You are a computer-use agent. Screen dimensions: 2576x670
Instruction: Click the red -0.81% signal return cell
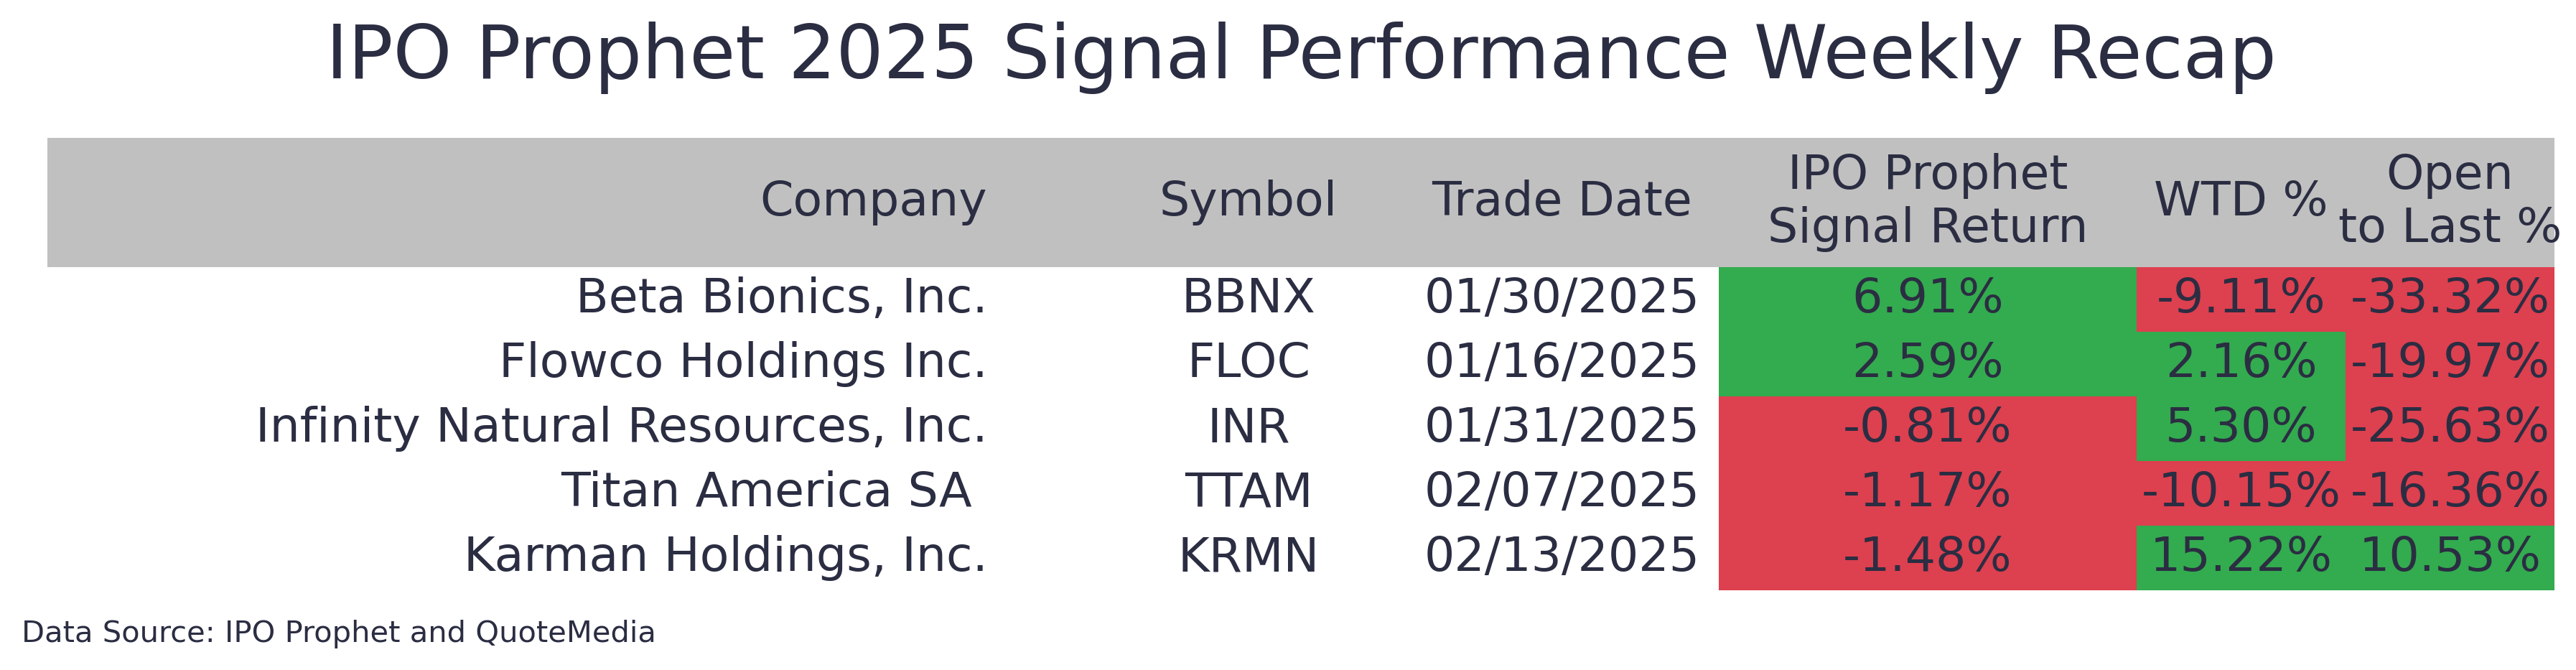point(1927,427)
